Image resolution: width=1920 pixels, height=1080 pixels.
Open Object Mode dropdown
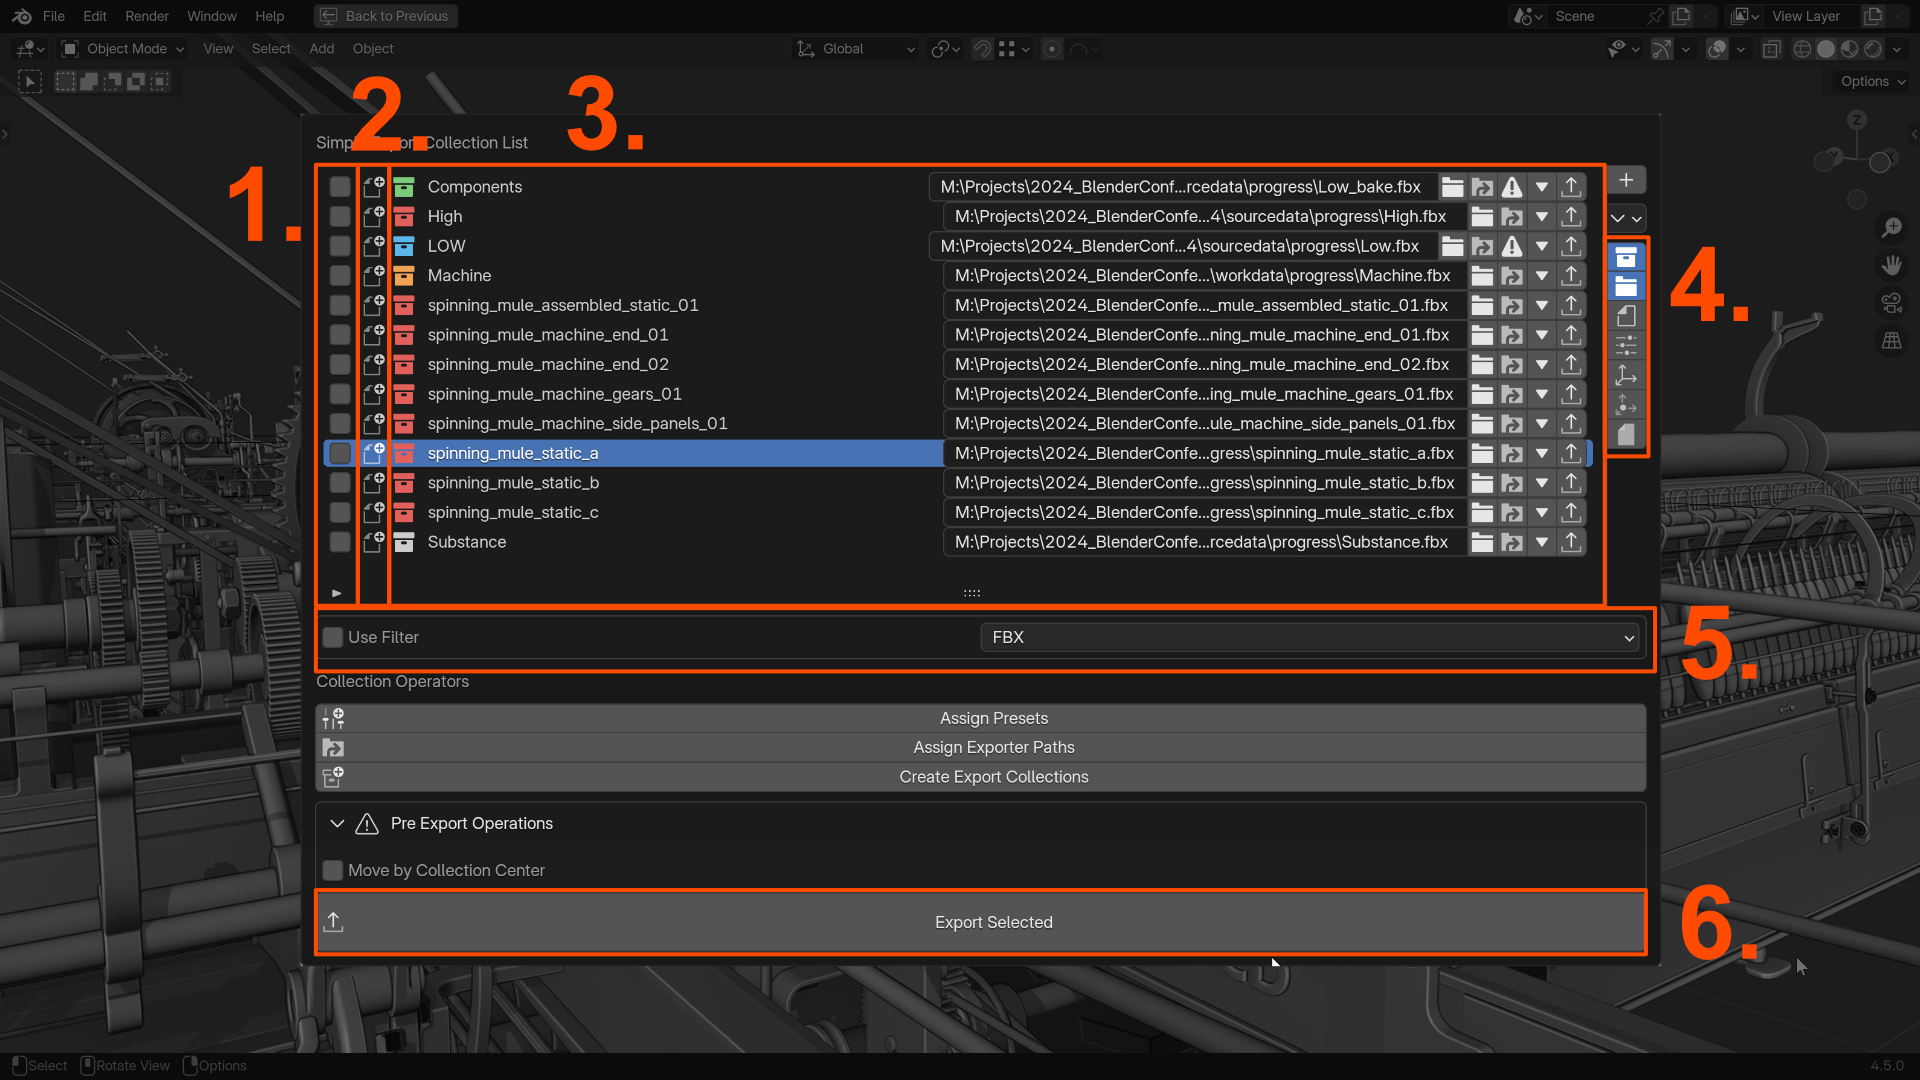[x=123, y=48]
